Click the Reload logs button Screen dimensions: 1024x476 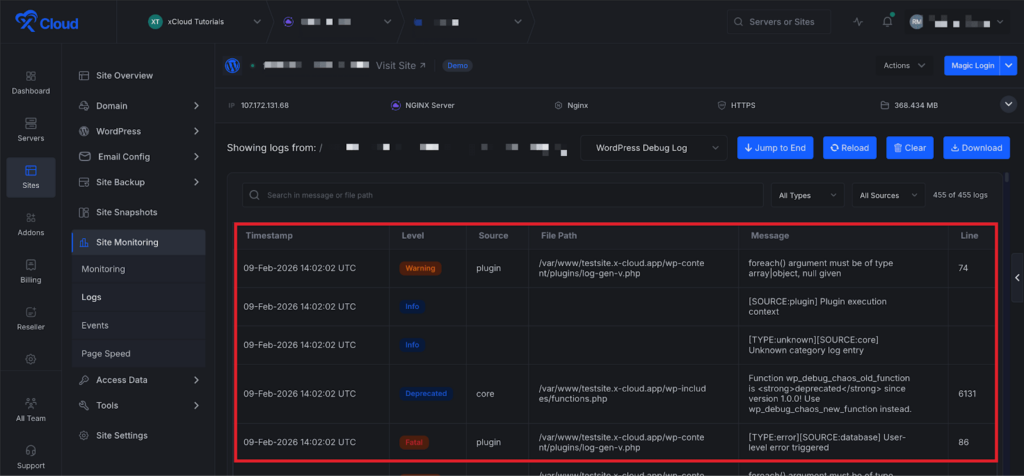click(x=849, y=148)
